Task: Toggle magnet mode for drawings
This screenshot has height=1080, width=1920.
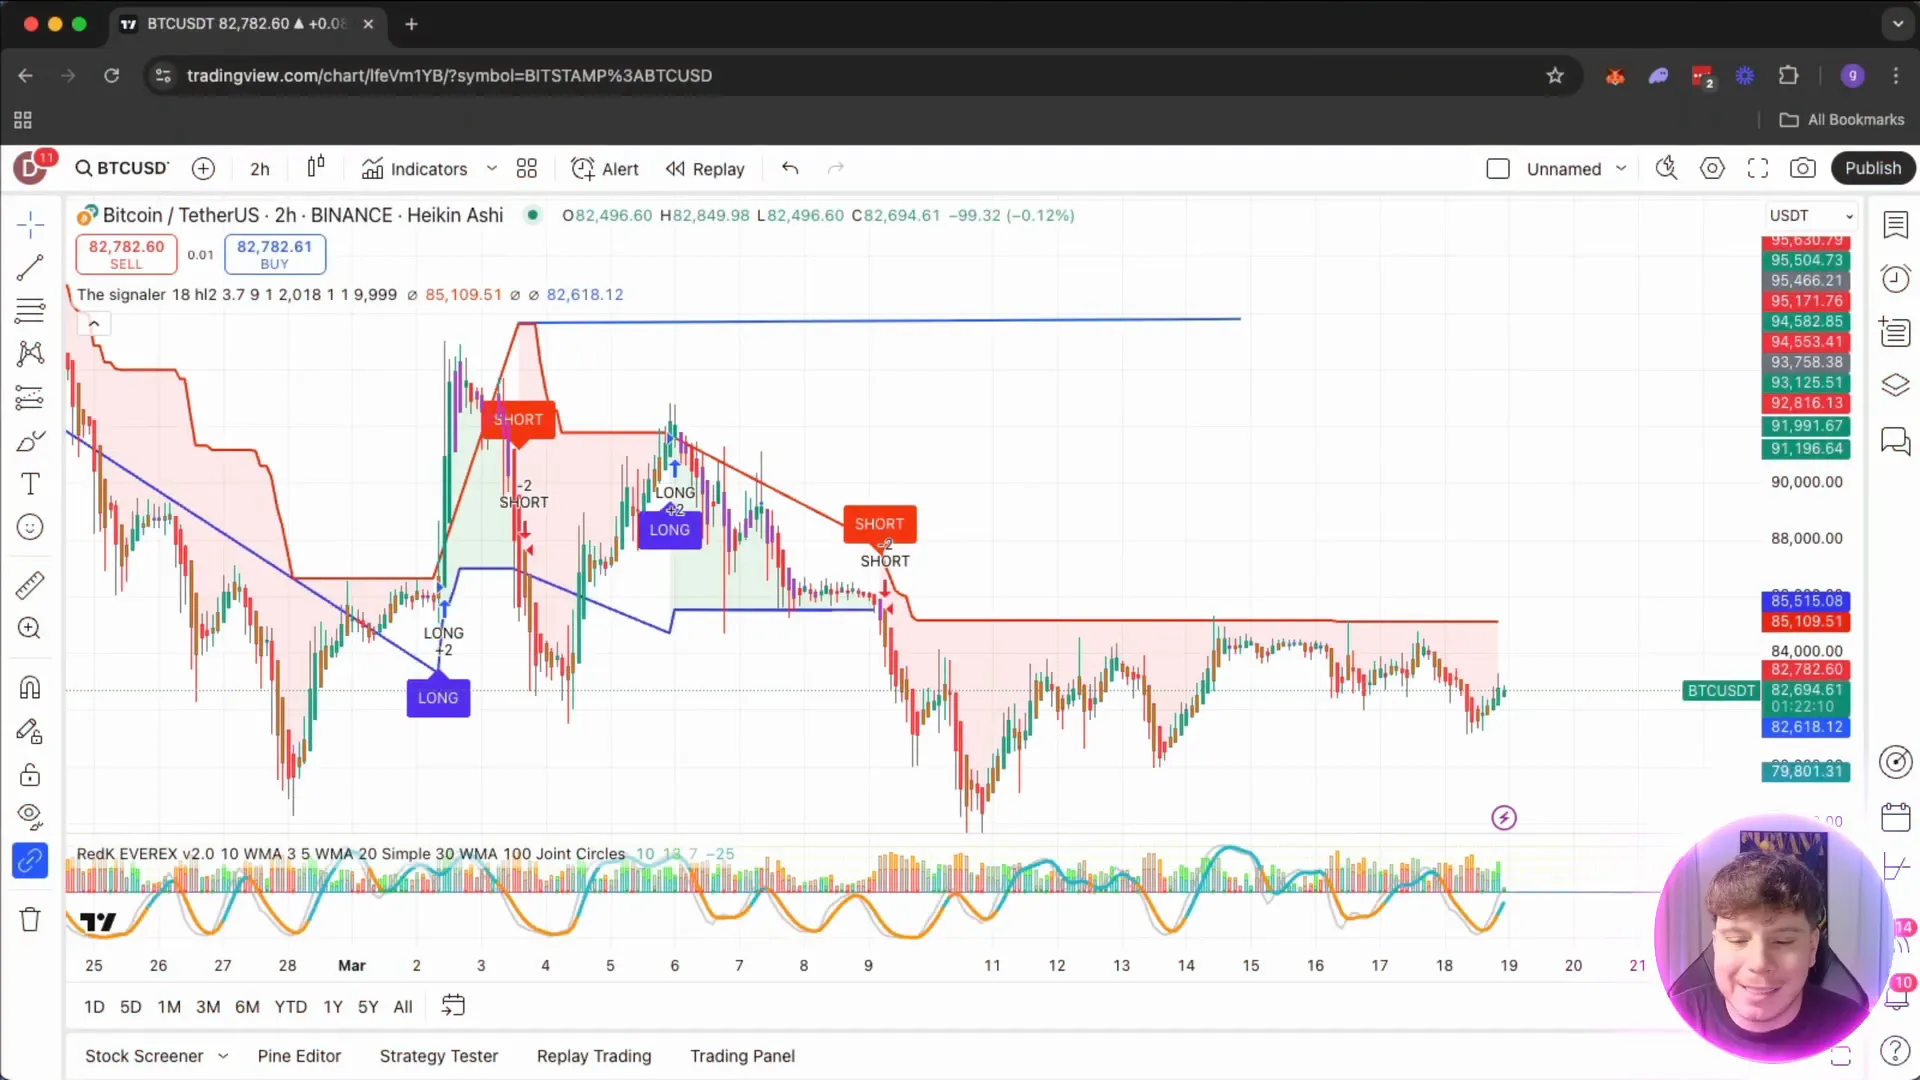Action: [30, 687]
